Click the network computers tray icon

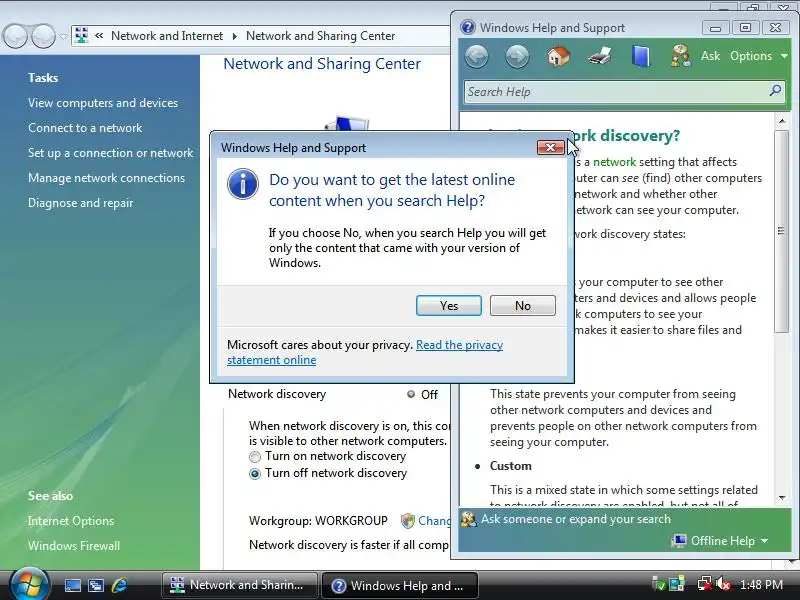click(x=677, y=584)
